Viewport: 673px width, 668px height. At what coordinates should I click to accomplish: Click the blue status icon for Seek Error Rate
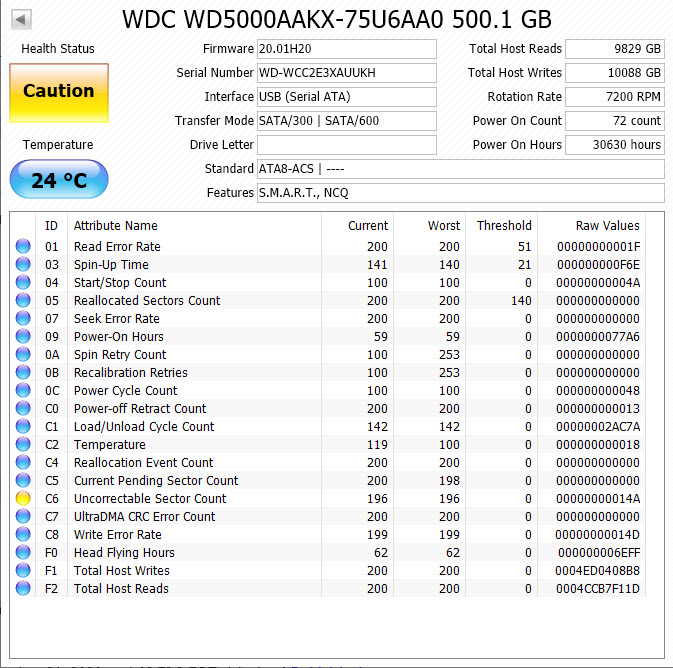coord(23,319)
